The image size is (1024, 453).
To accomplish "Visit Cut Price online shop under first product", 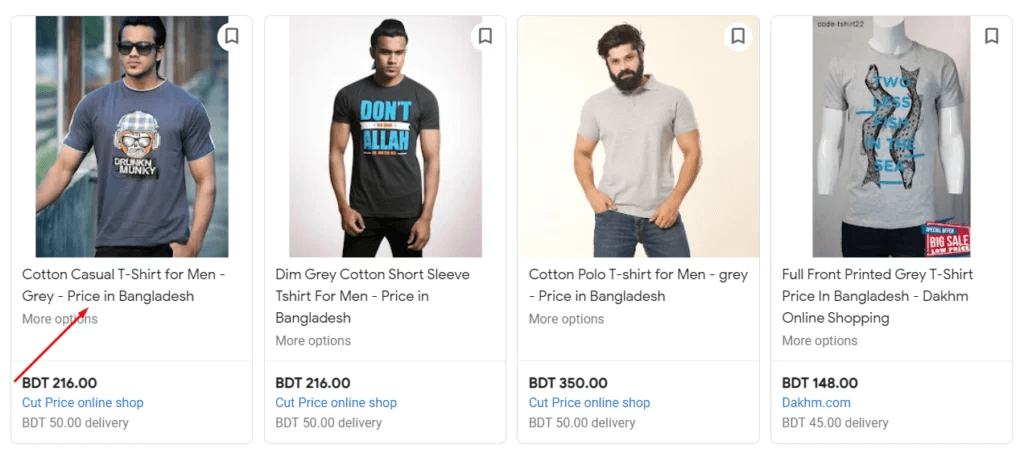I will 83,403.
